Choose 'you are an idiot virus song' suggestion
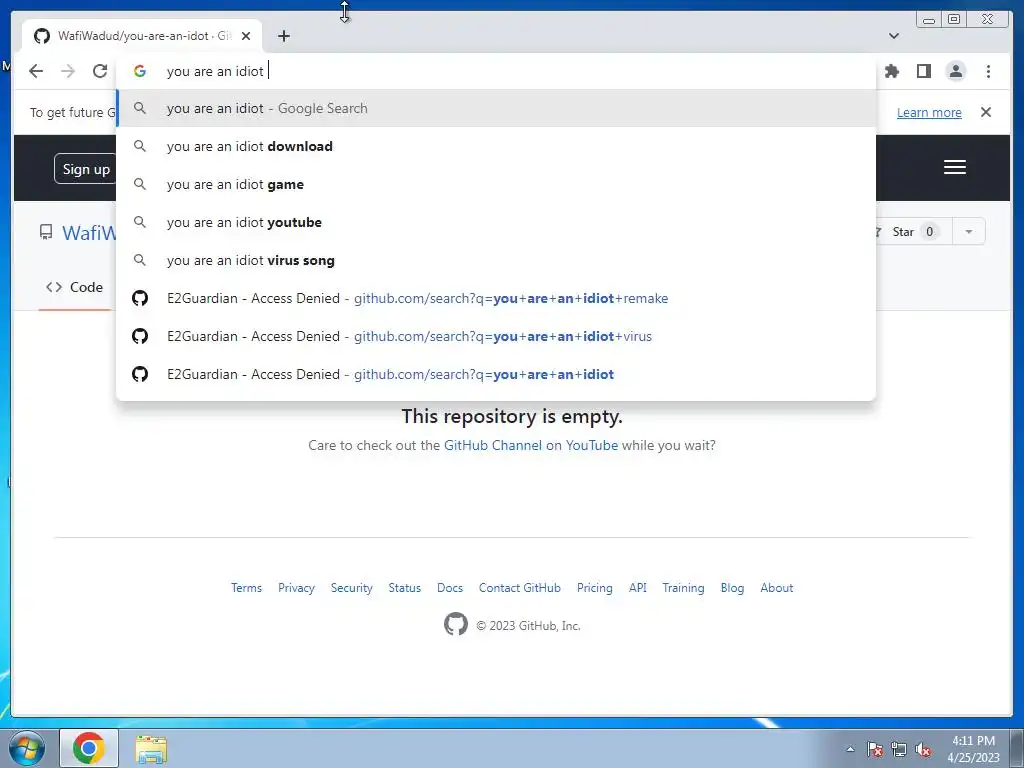Screen dimensions: 1024x768 (x=496, y=260)
